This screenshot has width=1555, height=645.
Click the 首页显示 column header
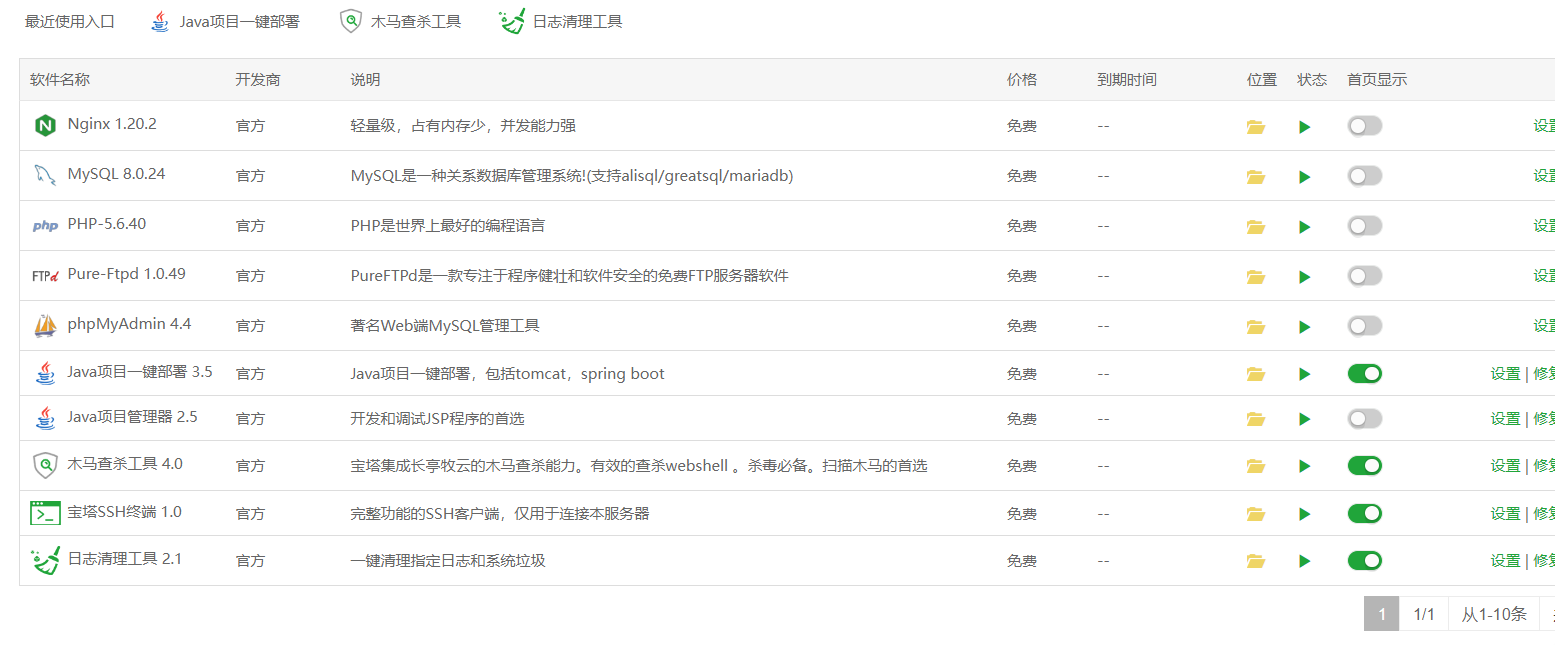tap(1377, 80)
